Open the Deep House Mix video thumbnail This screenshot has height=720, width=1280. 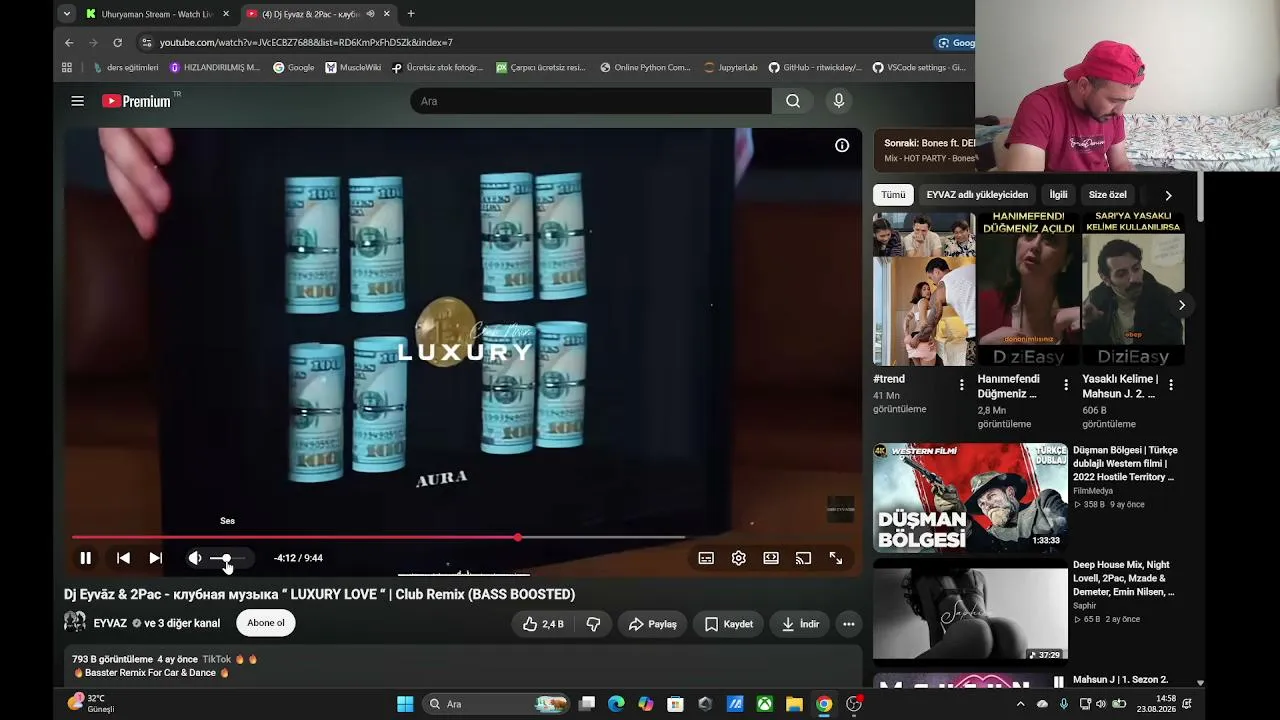[970, 611]
